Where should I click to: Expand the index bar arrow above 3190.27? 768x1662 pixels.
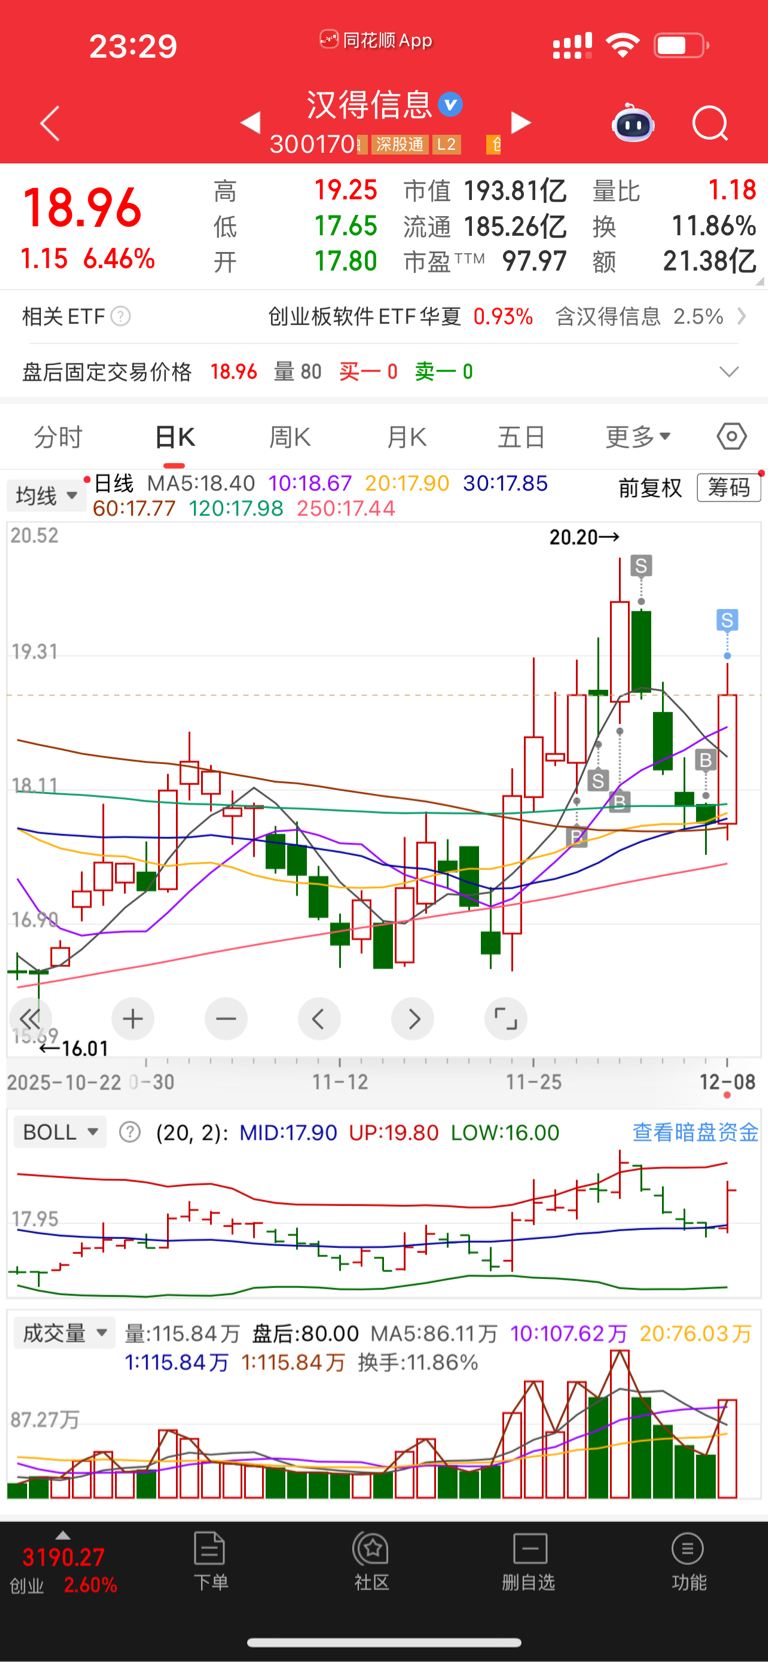point(63,1535)
